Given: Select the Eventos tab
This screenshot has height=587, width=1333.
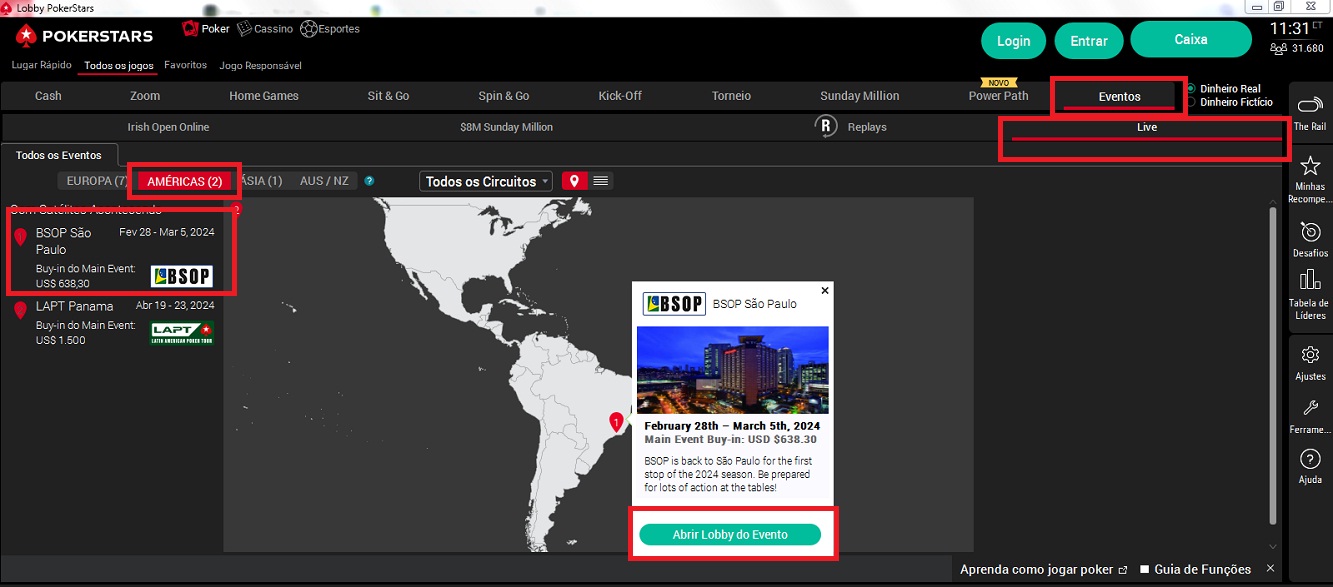Looking at the screenshot, I should coord(1119,96).
